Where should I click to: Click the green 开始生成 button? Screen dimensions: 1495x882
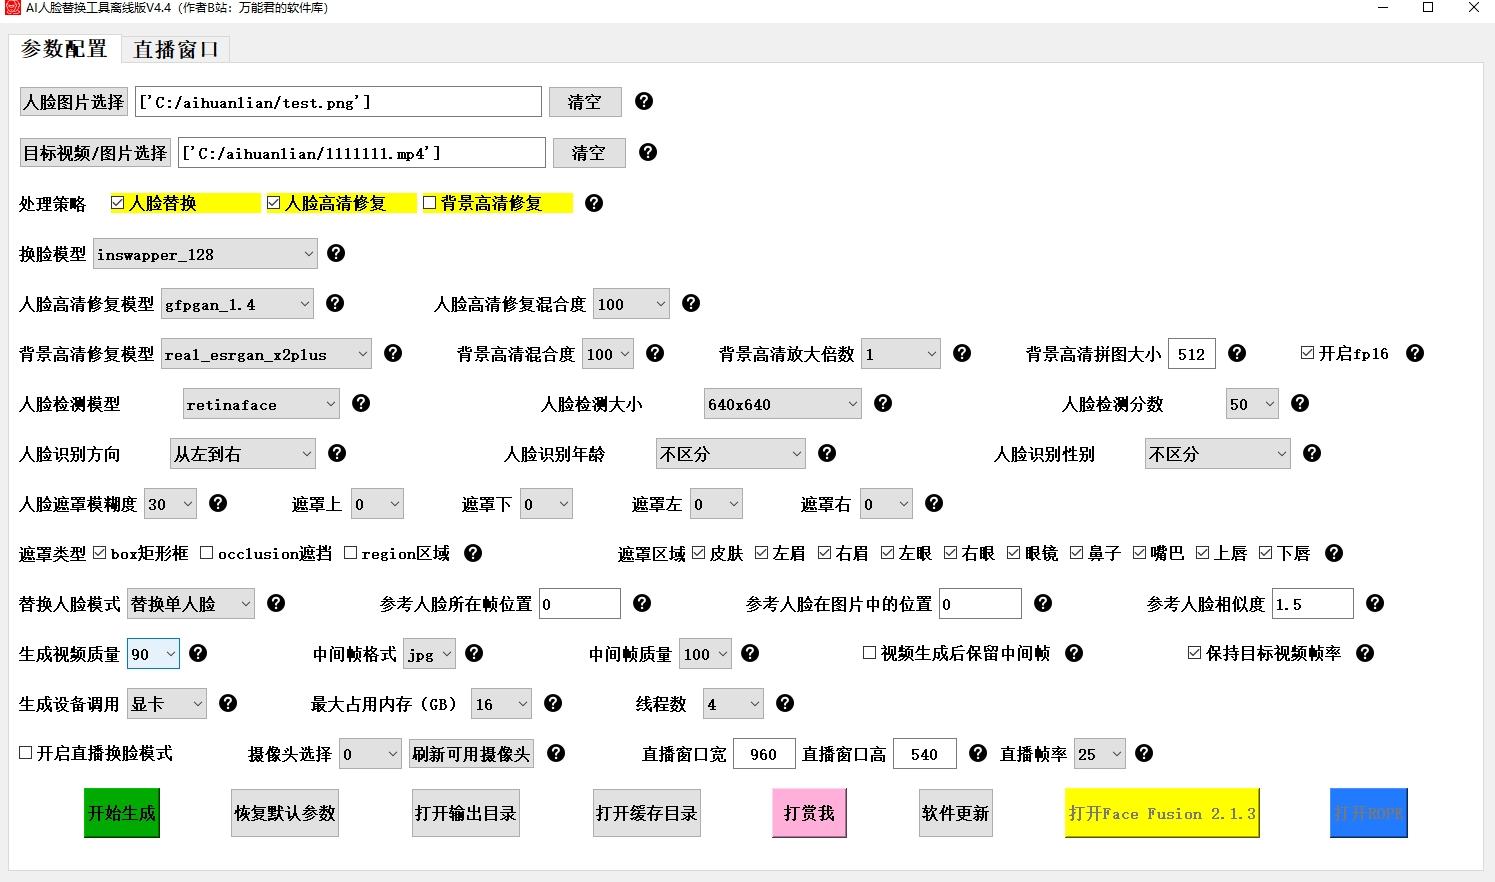pos(121,813)
